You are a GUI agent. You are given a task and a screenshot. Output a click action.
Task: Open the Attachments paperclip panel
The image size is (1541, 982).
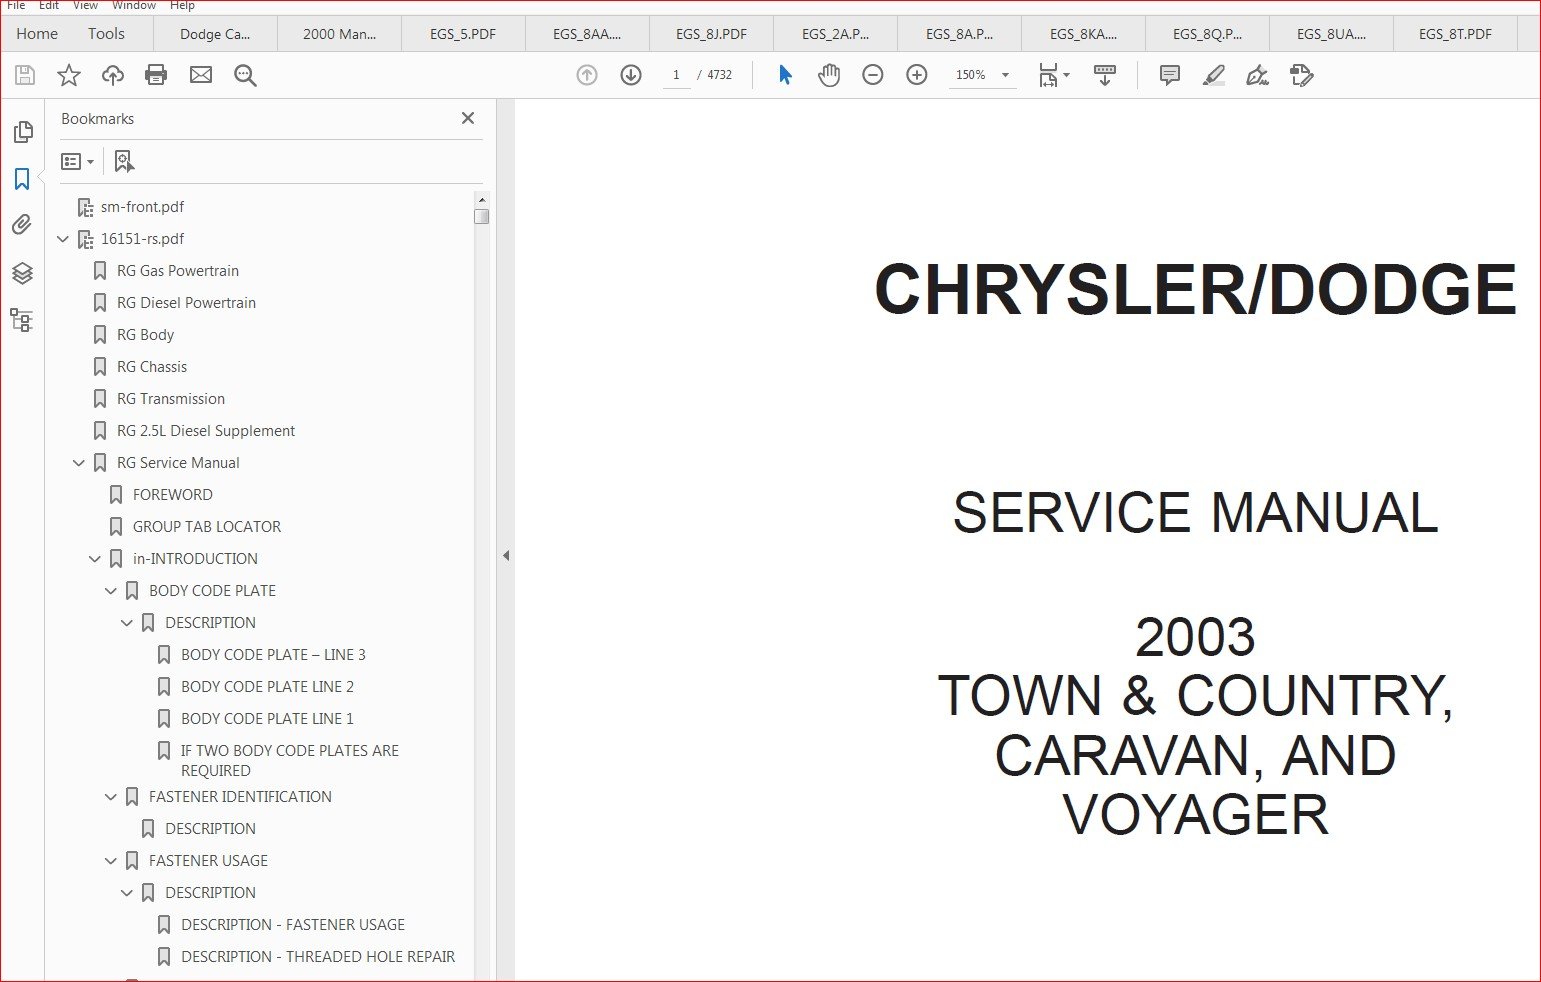(x=22, y=225)
